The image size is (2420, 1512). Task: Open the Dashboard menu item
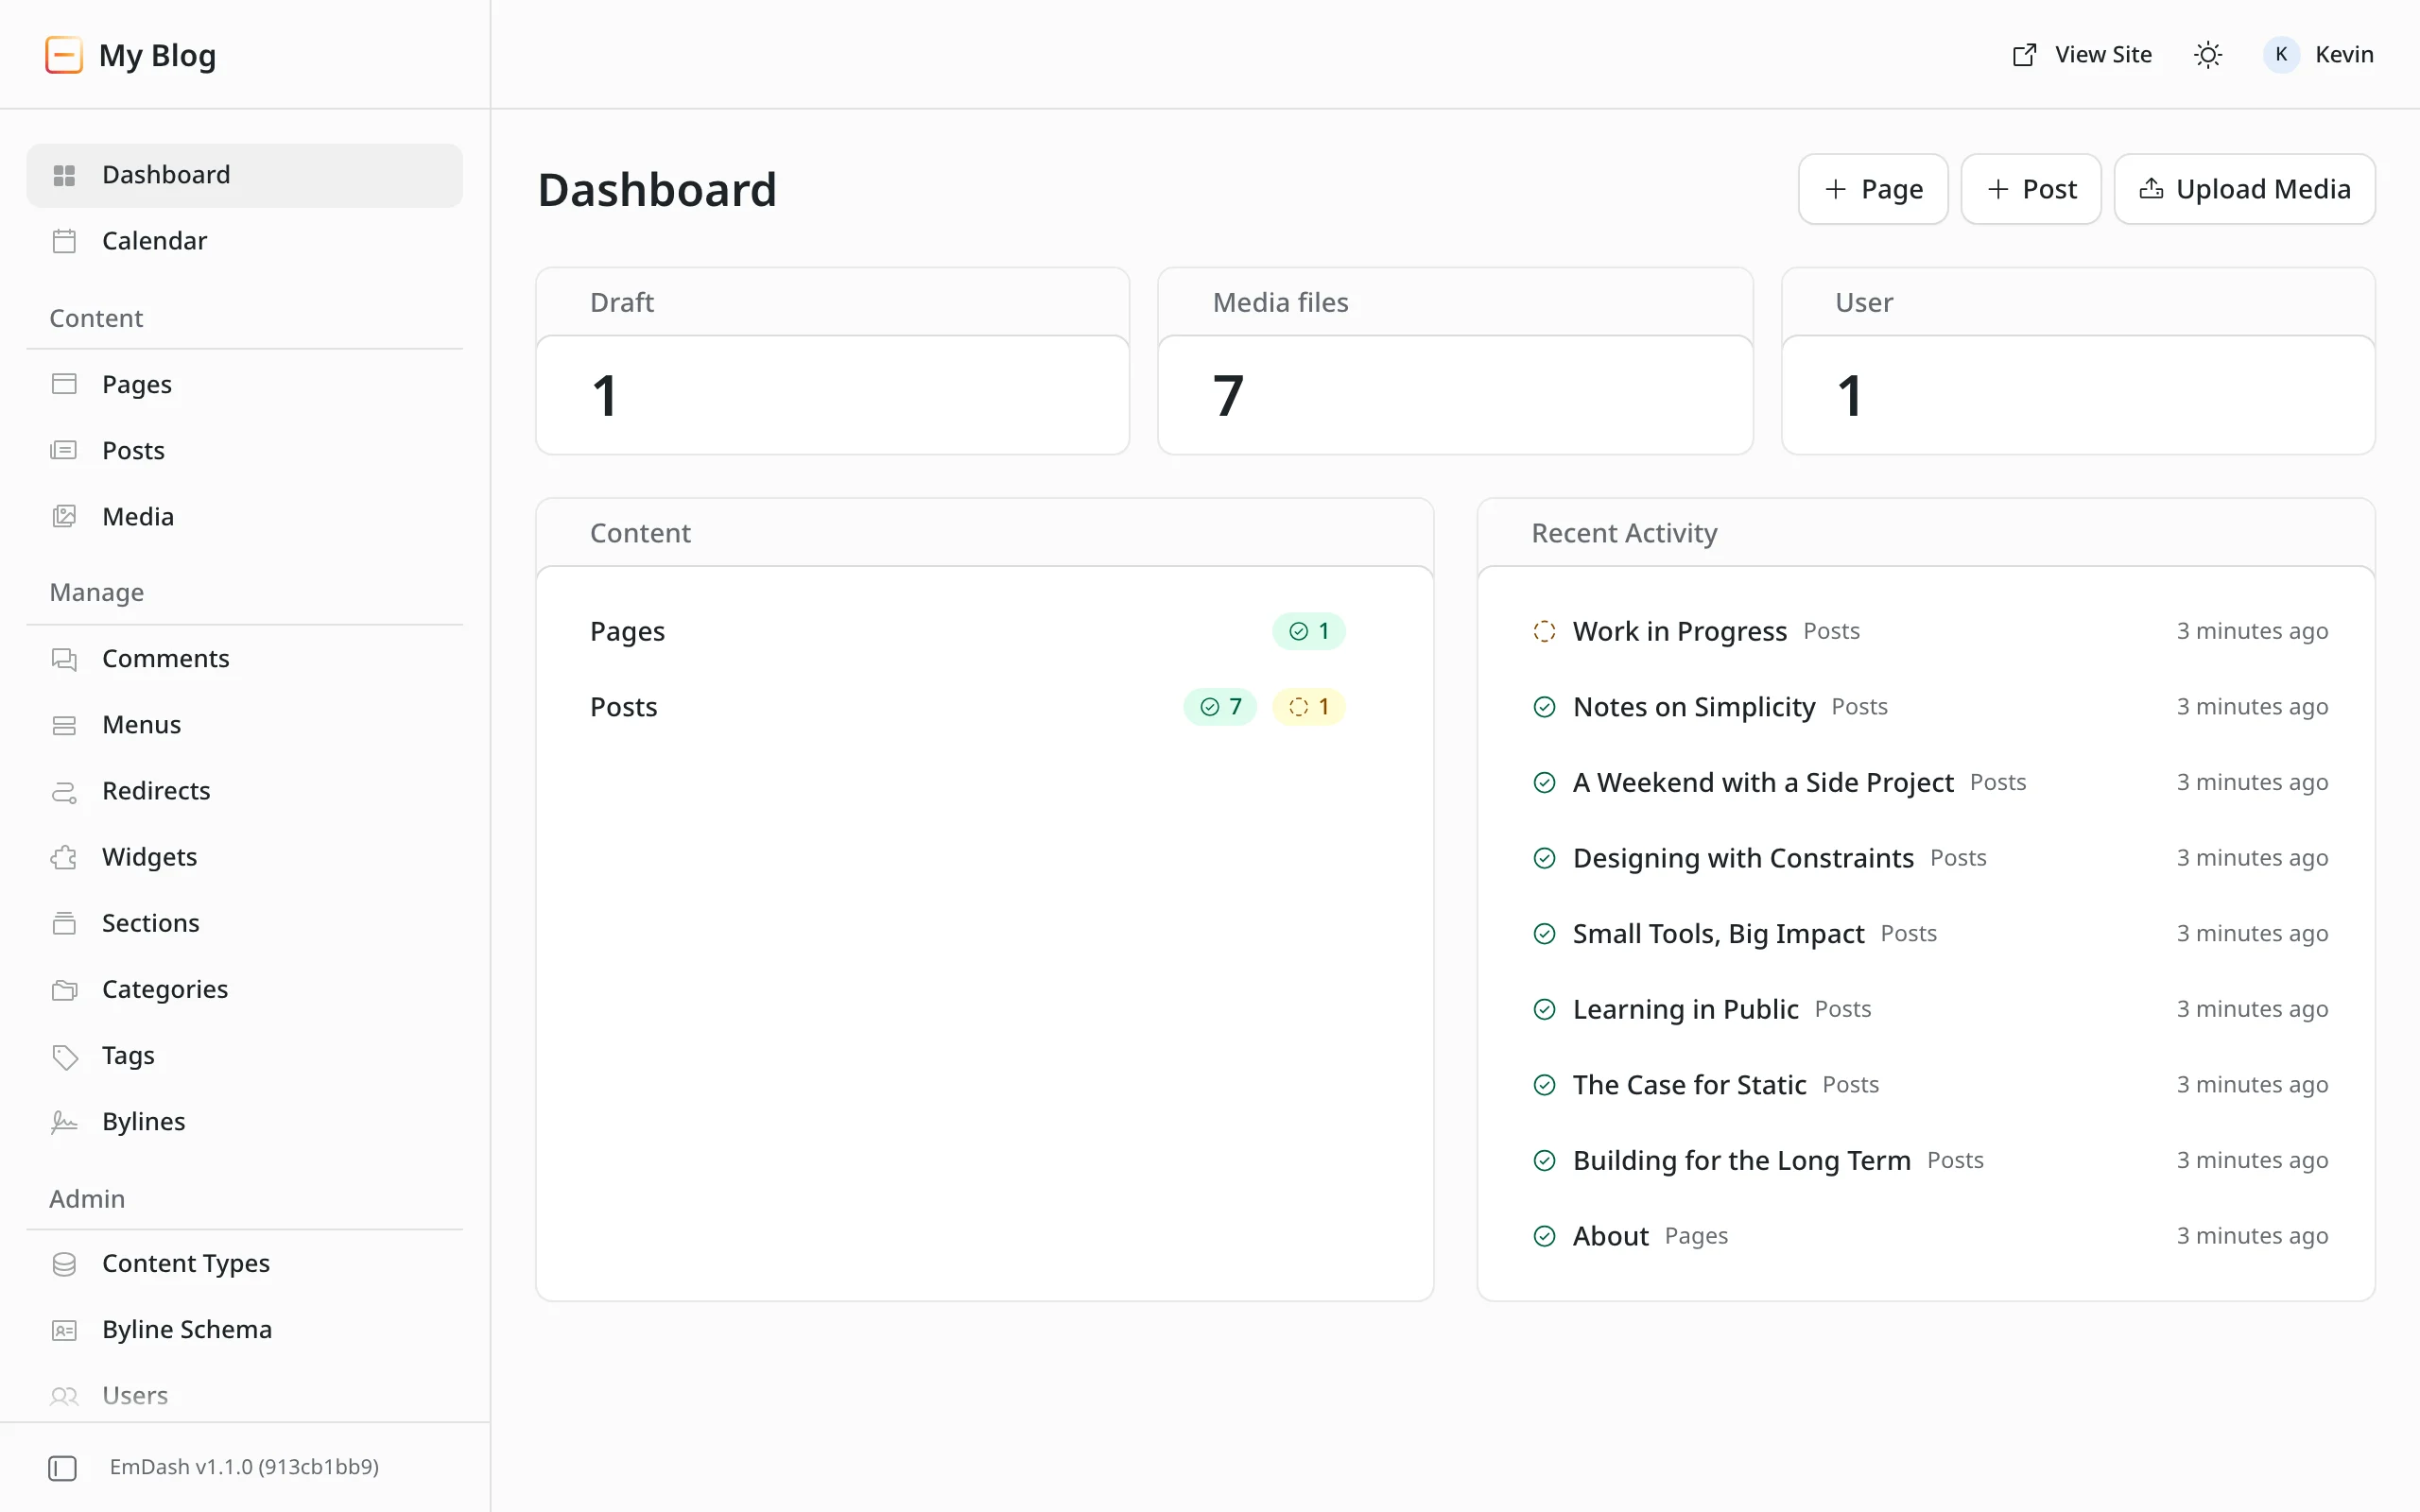245,175
